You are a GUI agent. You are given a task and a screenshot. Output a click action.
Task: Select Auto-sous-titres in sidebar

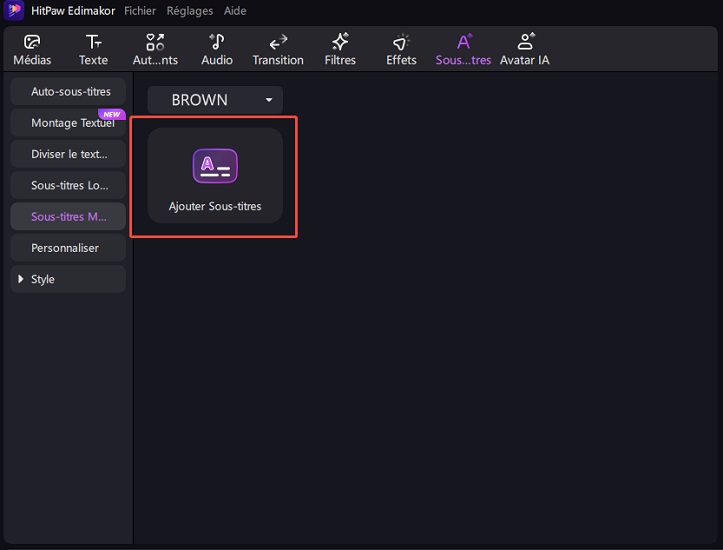pos(68,91)
